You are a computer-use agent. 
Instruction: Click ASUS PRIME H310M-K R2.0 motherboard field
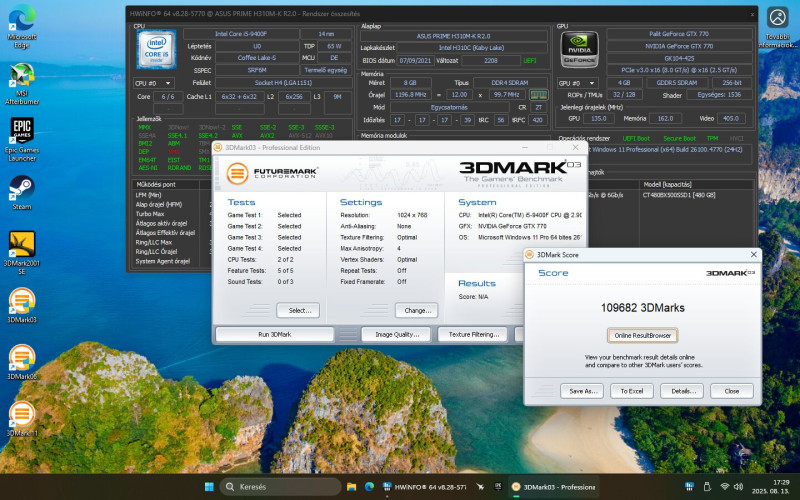pos(453,36)
